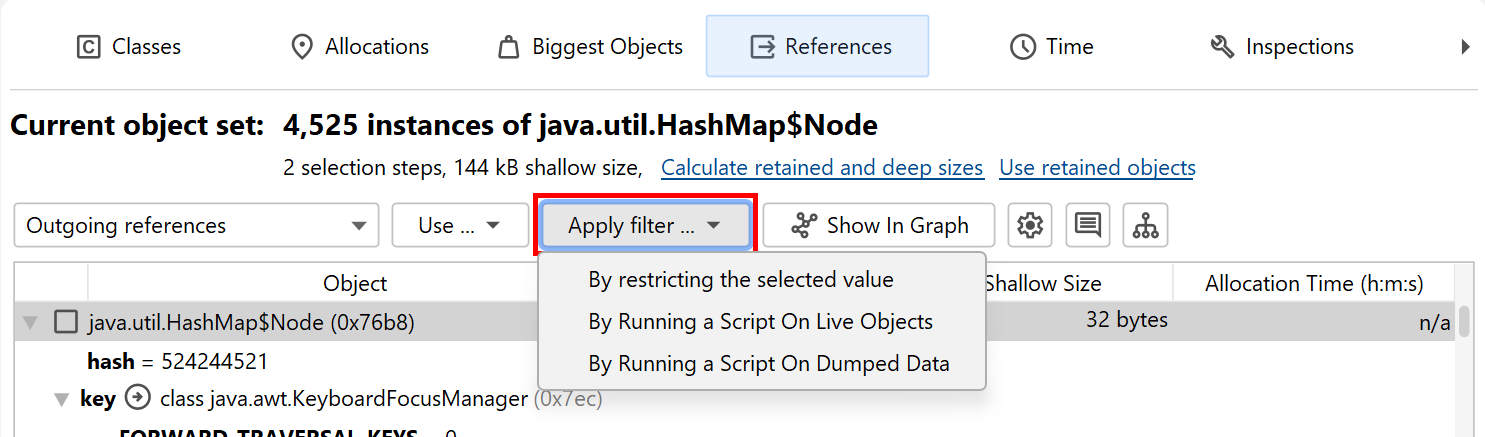Click the arrow icon beside the key field
Image resolution: width=1485 pixels, height=437 pixels.
point(138,399)
